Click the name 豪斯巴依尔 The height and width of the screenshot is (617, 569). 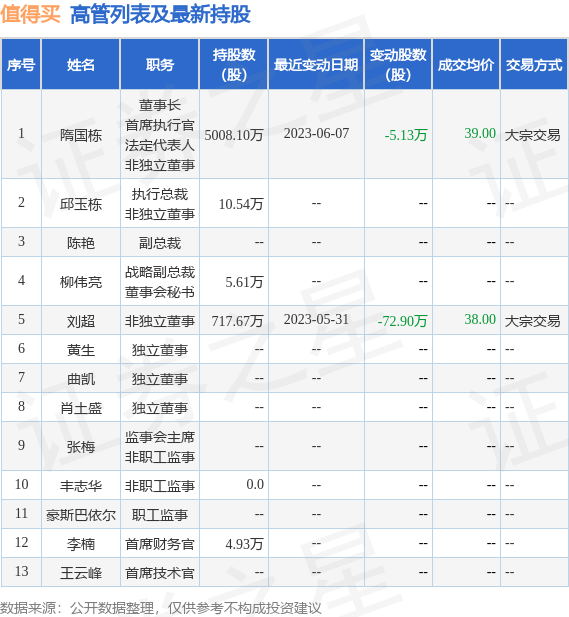(x=81, y=515)
